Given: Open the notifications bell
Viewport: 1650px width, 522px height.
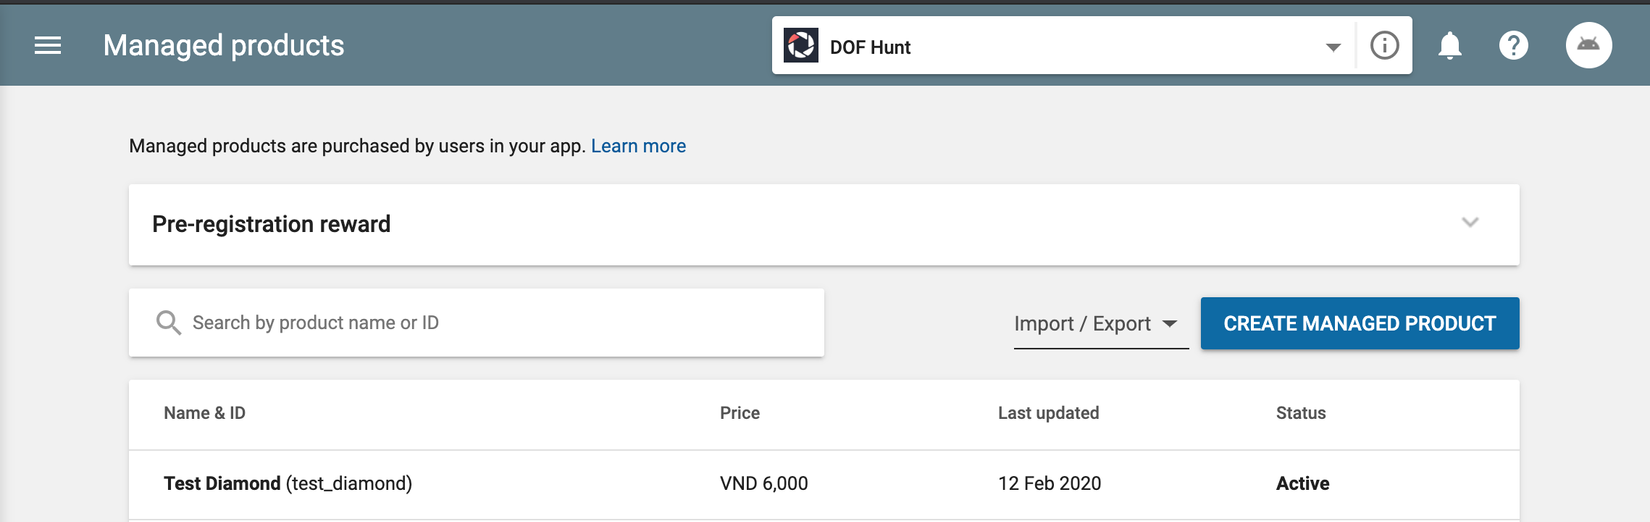Looking at the screenshot, I should pos(1449,46).
